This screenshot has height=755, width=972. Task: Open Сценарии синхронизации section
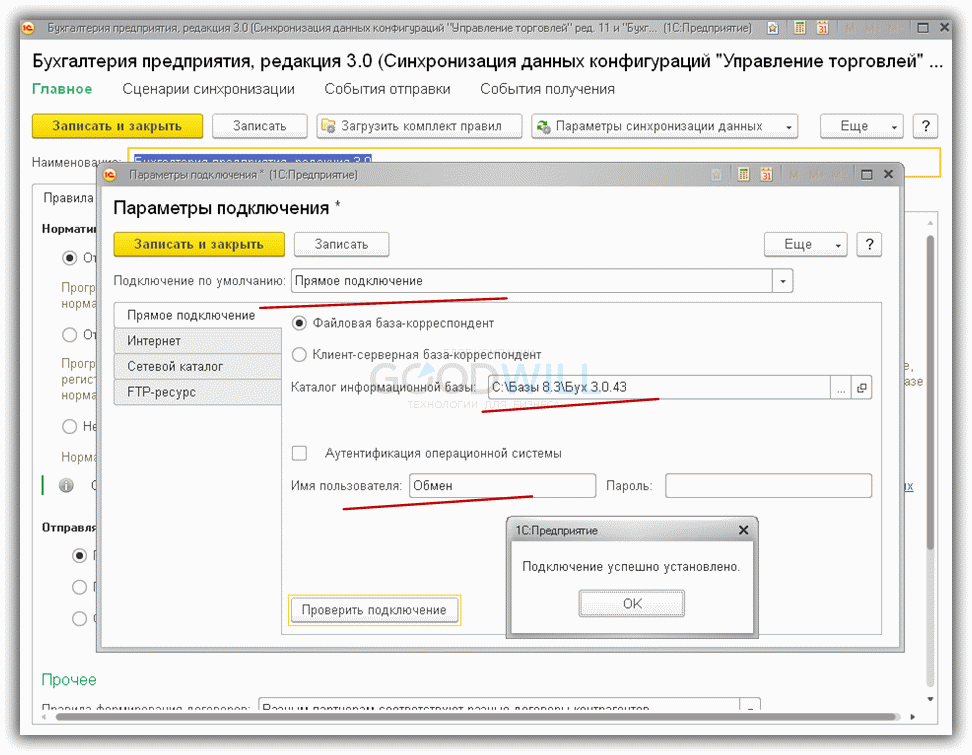(x=208, y=89)
